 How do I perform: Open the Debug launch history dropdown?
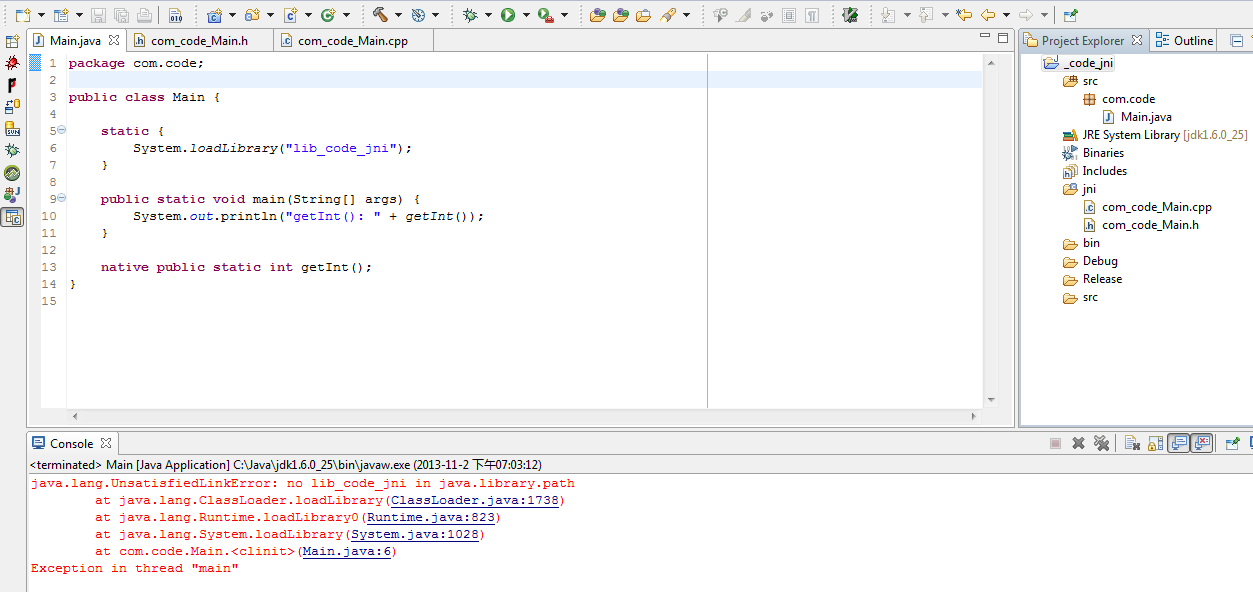(487, 15)
